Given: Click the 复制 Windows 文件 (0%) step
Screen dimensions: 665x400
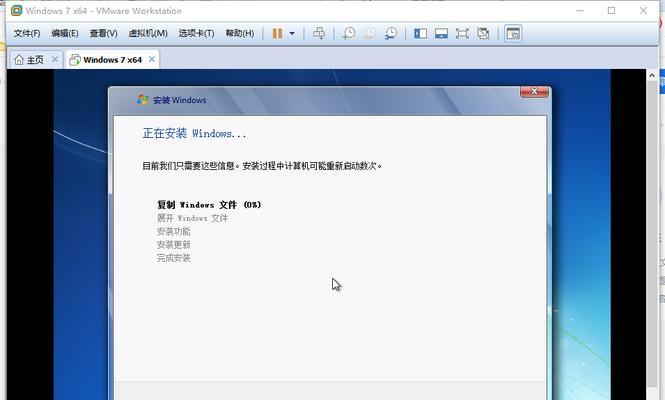Looking at the screenshot, I should coord(209,205).
